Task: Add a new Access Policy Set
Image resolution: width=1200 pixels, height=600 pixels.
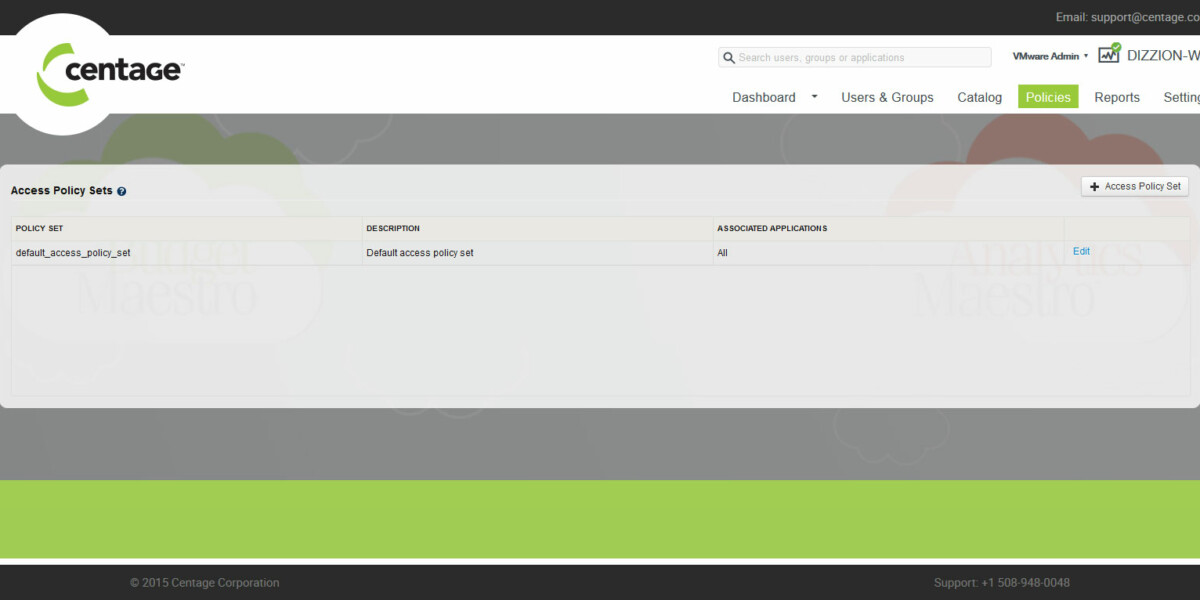Action: (1135, 186)
